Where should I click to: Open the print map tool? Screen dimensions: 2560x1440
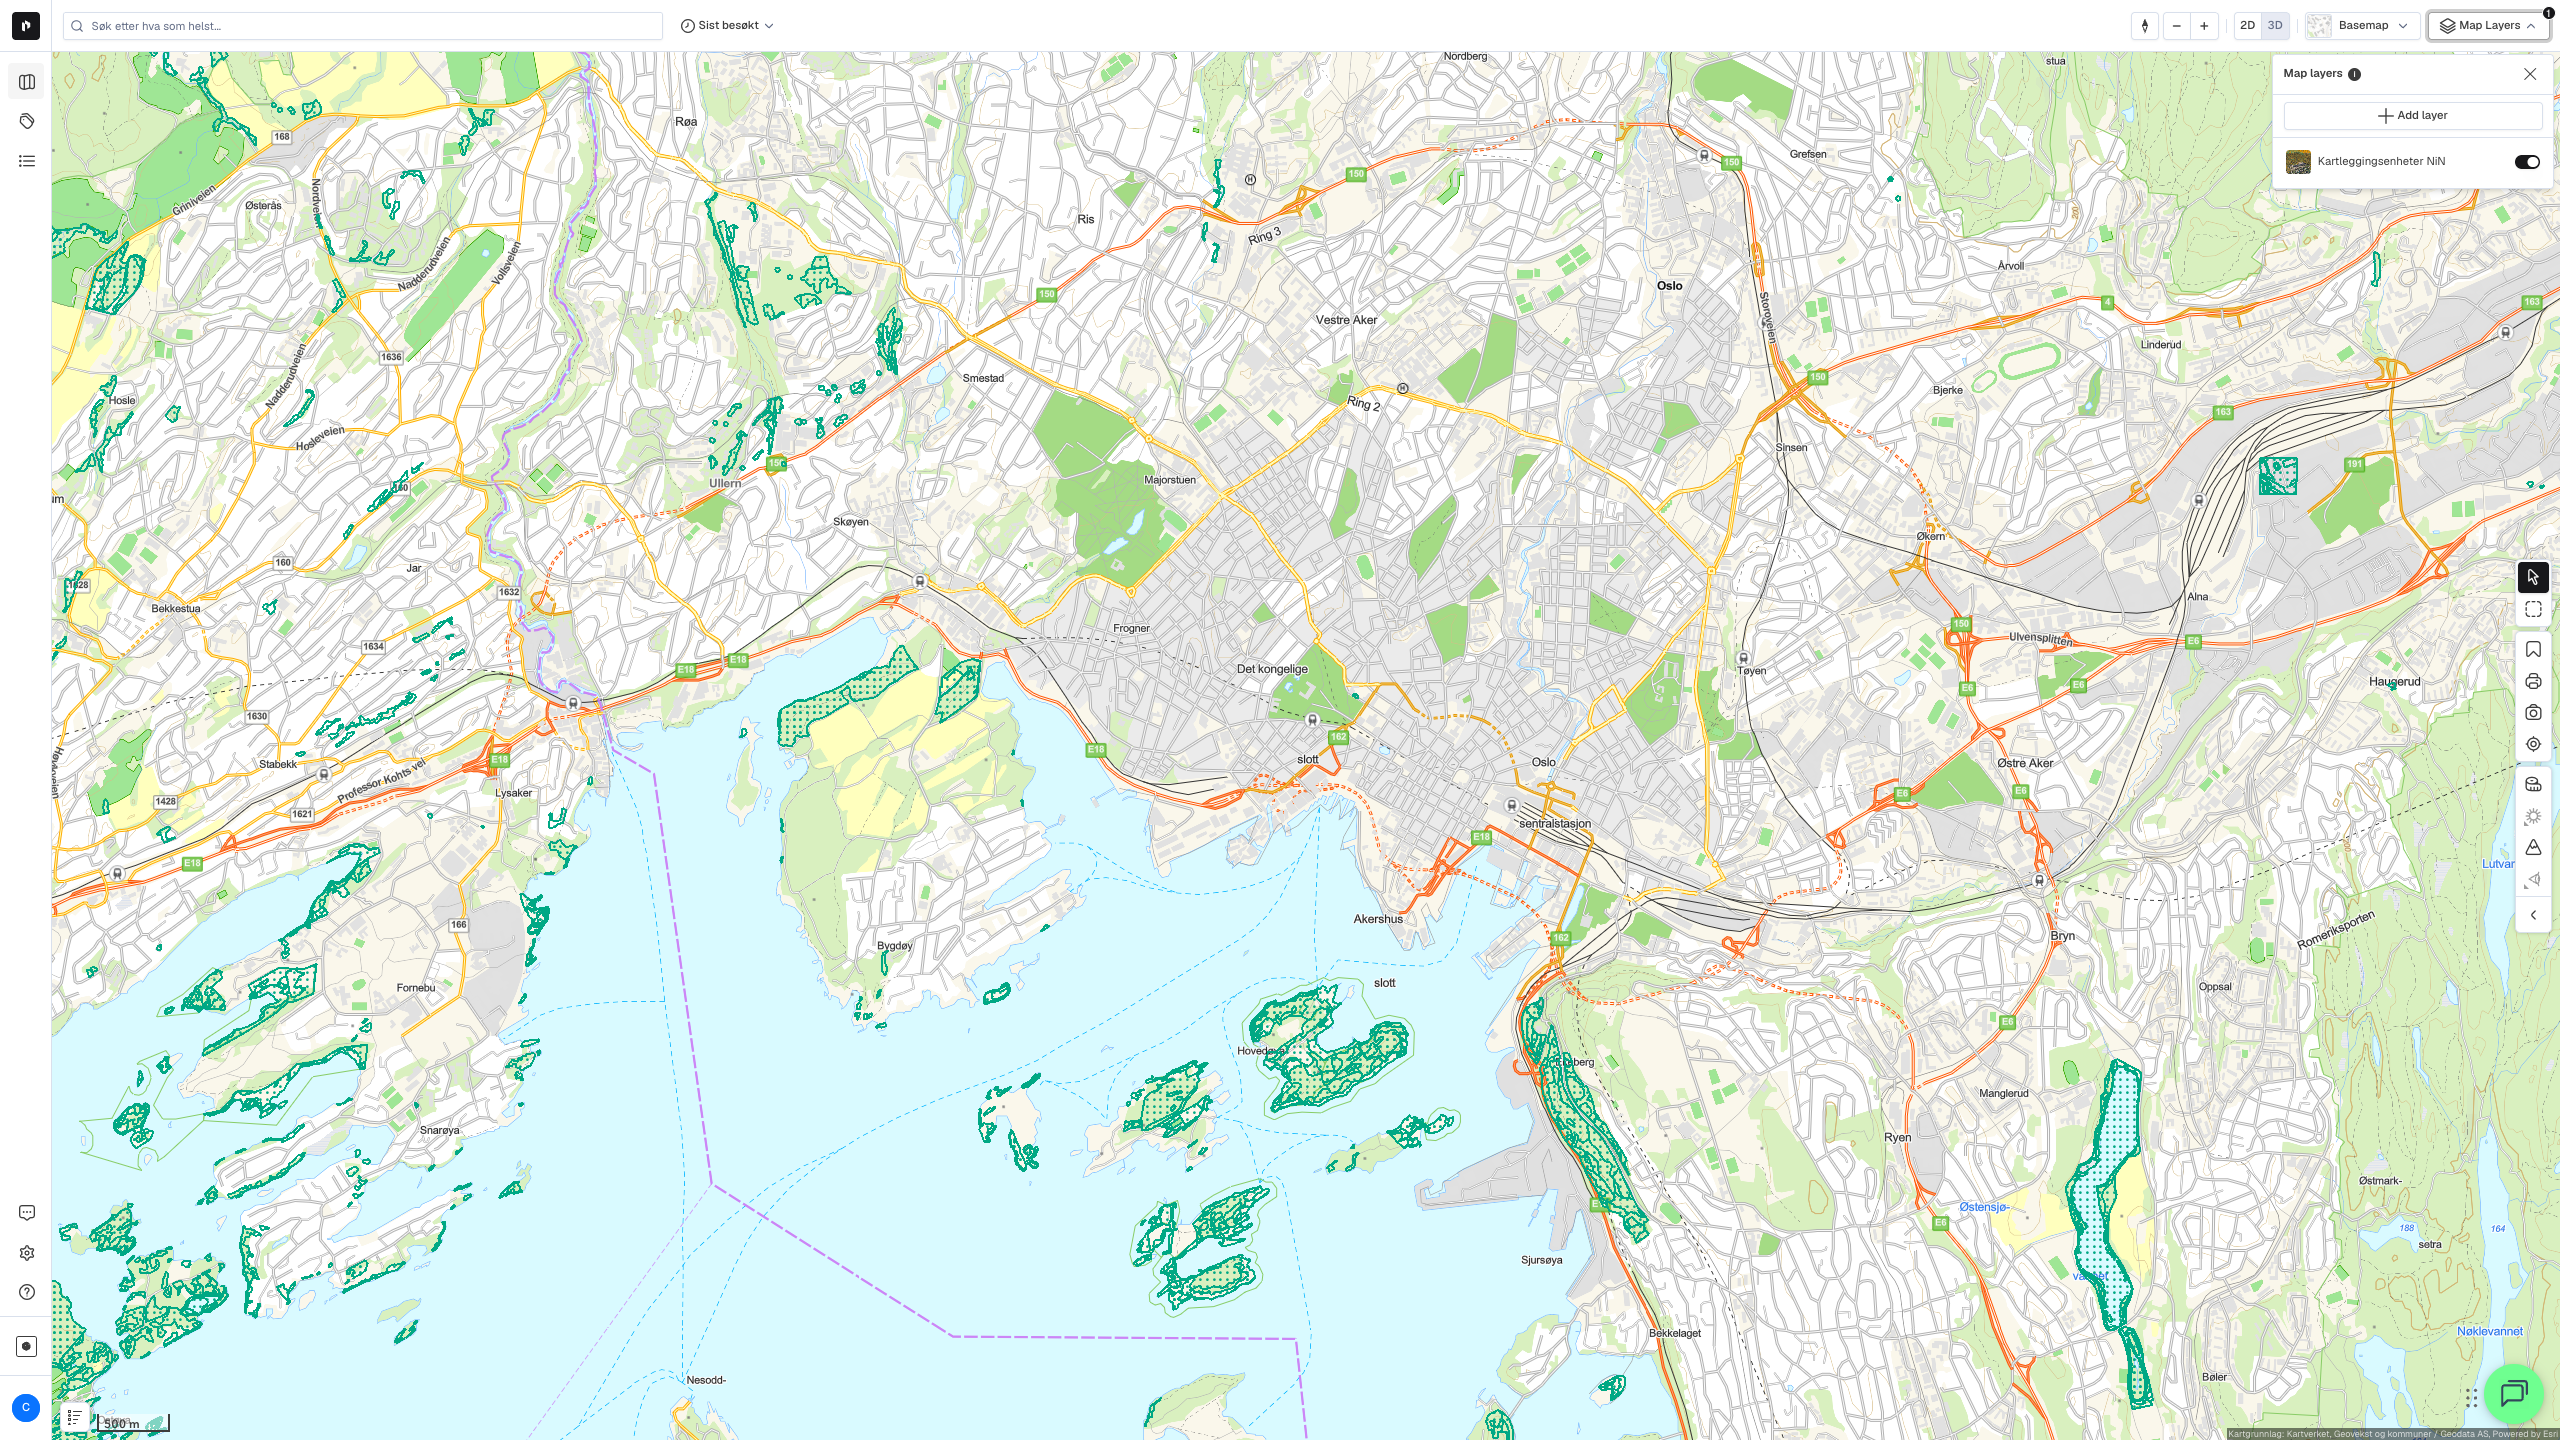2533,682
